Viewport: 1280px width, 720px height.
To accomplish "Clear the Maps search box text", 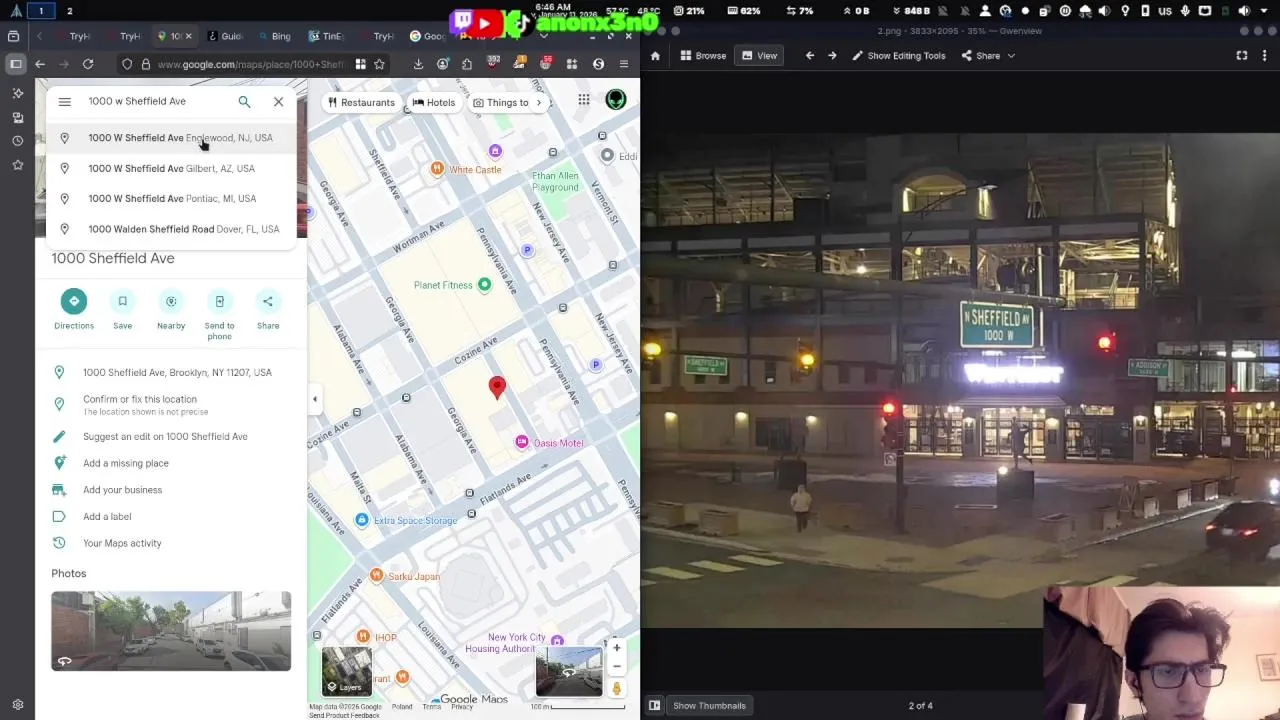I will [278, 101].
